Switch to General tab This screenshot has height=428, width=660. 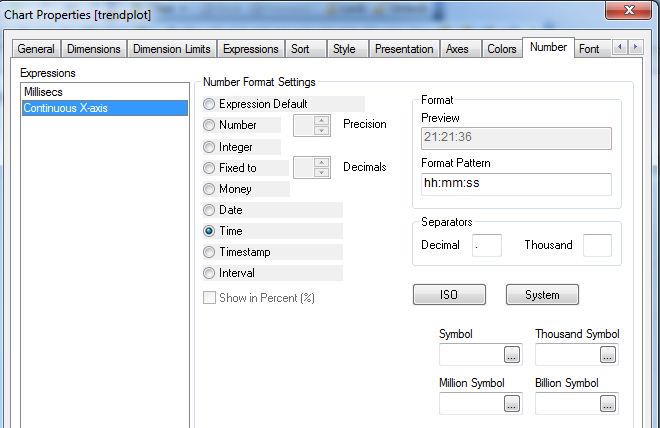36,49
